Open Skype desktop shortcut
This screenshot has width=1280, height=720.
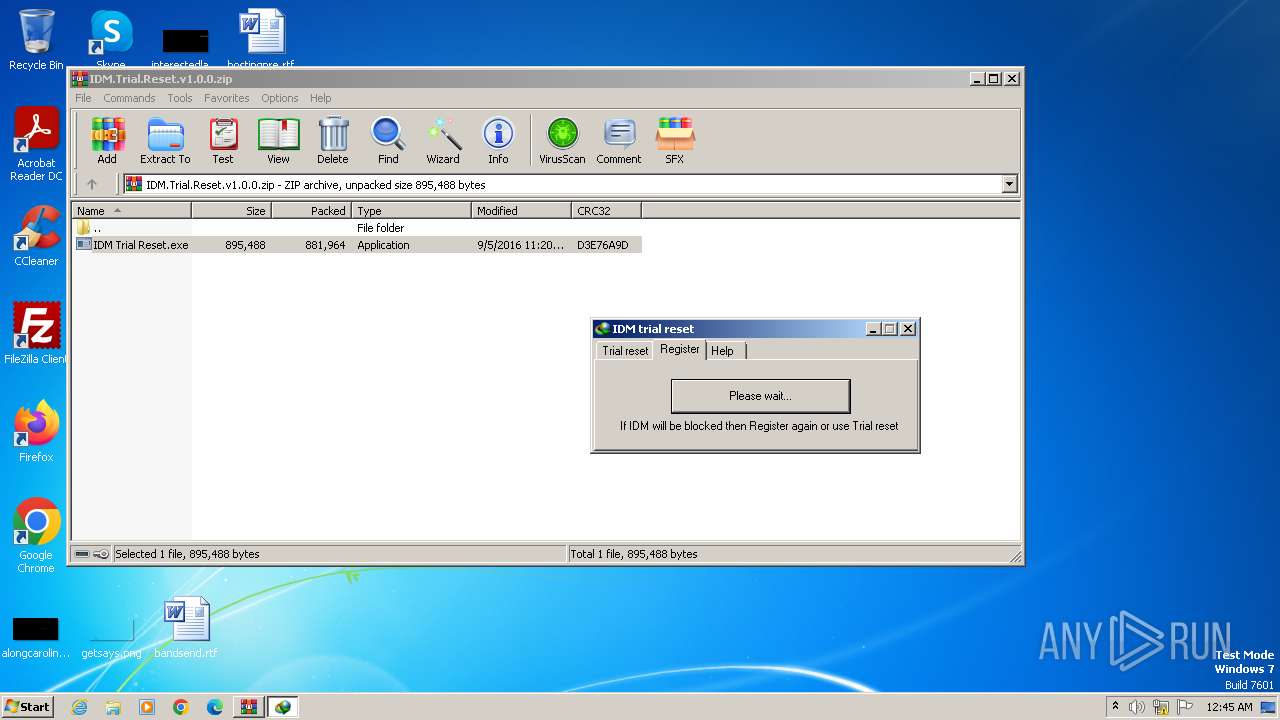point(111,39)
